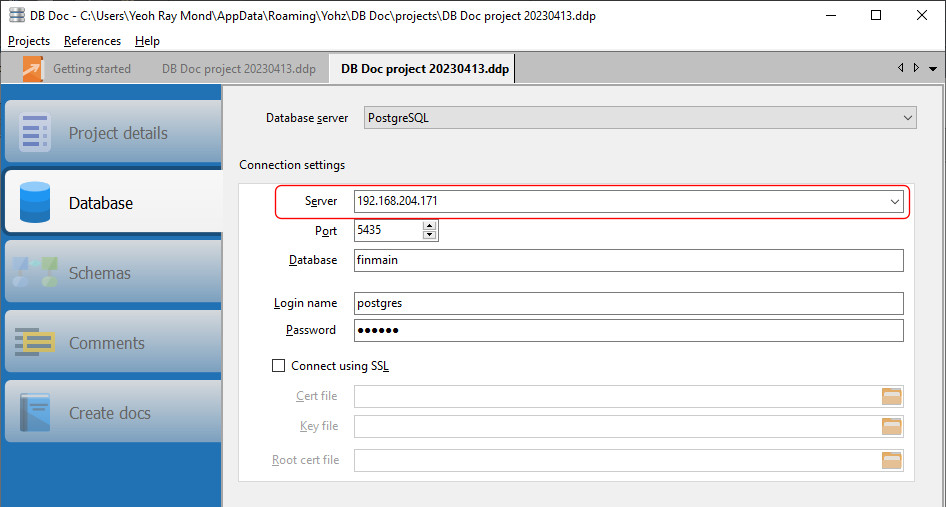Click the Database name input field
The image size is (946, 507).
pos(628,260)
